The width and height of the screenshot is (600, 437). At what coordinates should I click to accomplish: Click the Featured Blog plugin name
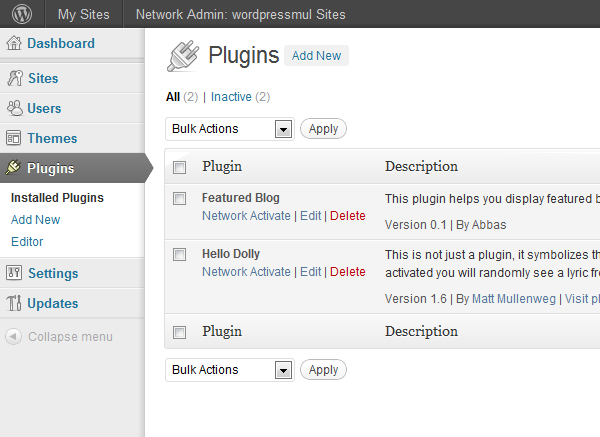241,198
